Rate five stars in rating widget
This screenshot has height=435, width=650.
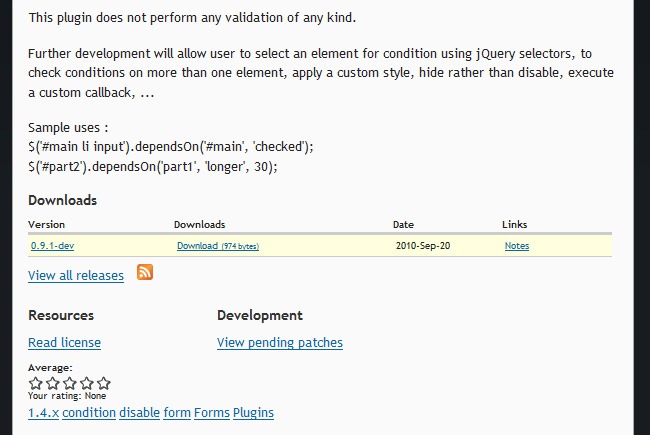tap(104, 383)
